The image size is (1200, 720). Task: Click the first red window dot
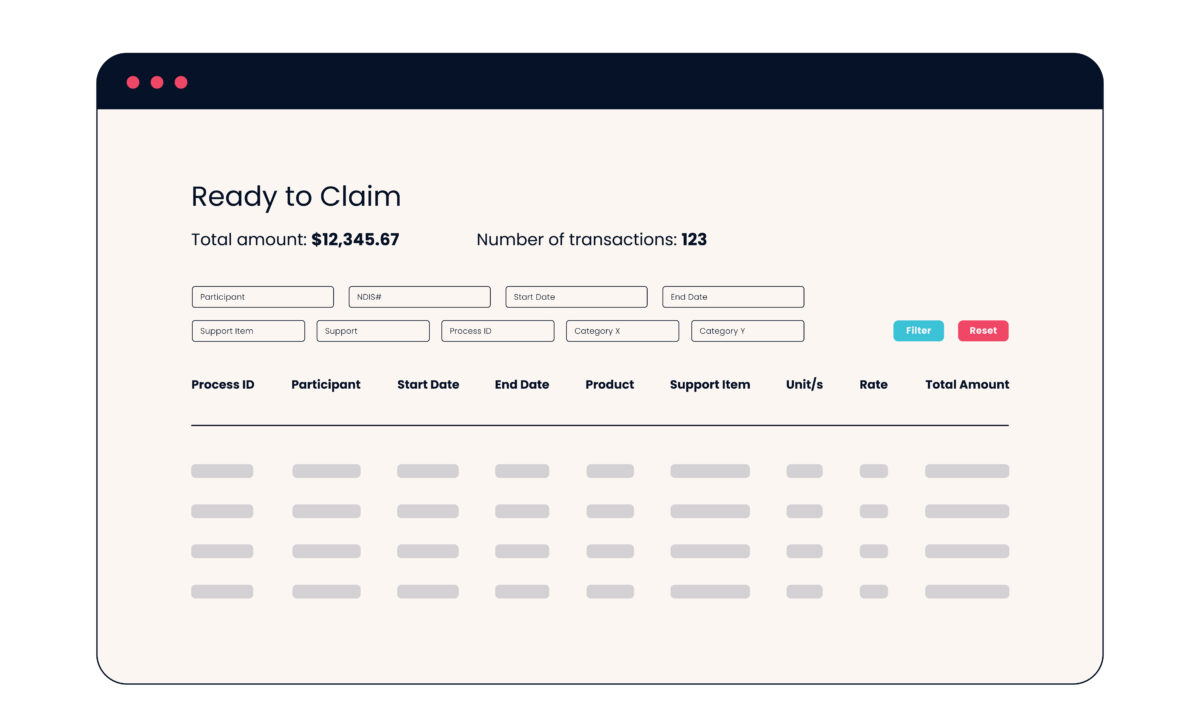click(x=135, y=81)
